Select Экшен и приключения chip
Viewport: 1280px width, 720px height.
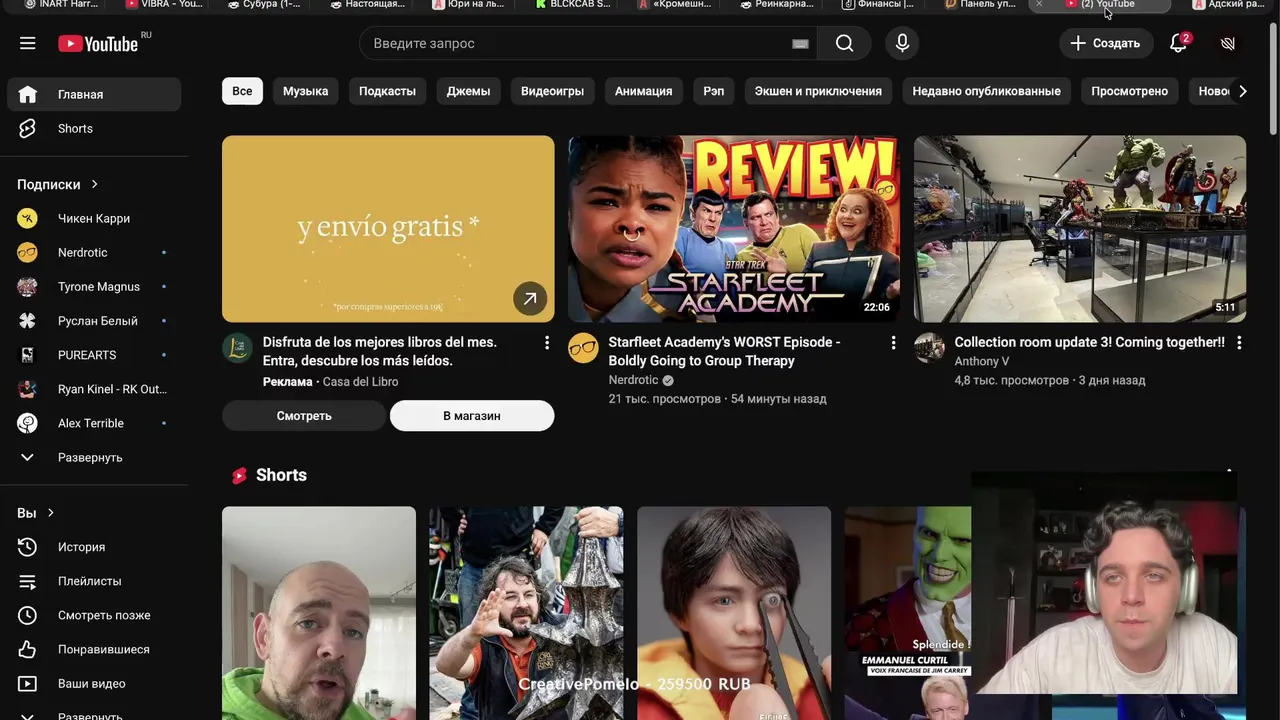point(818,91)
